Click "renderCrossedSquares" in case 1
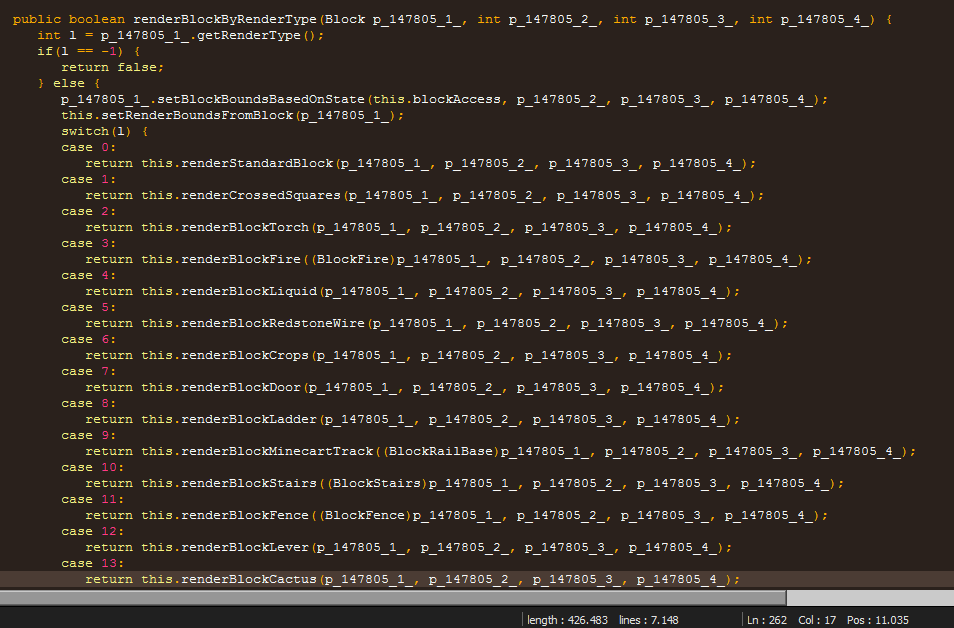Image resolution: width=954 pixels, height=628 pixels. click(x=261, y=195)
